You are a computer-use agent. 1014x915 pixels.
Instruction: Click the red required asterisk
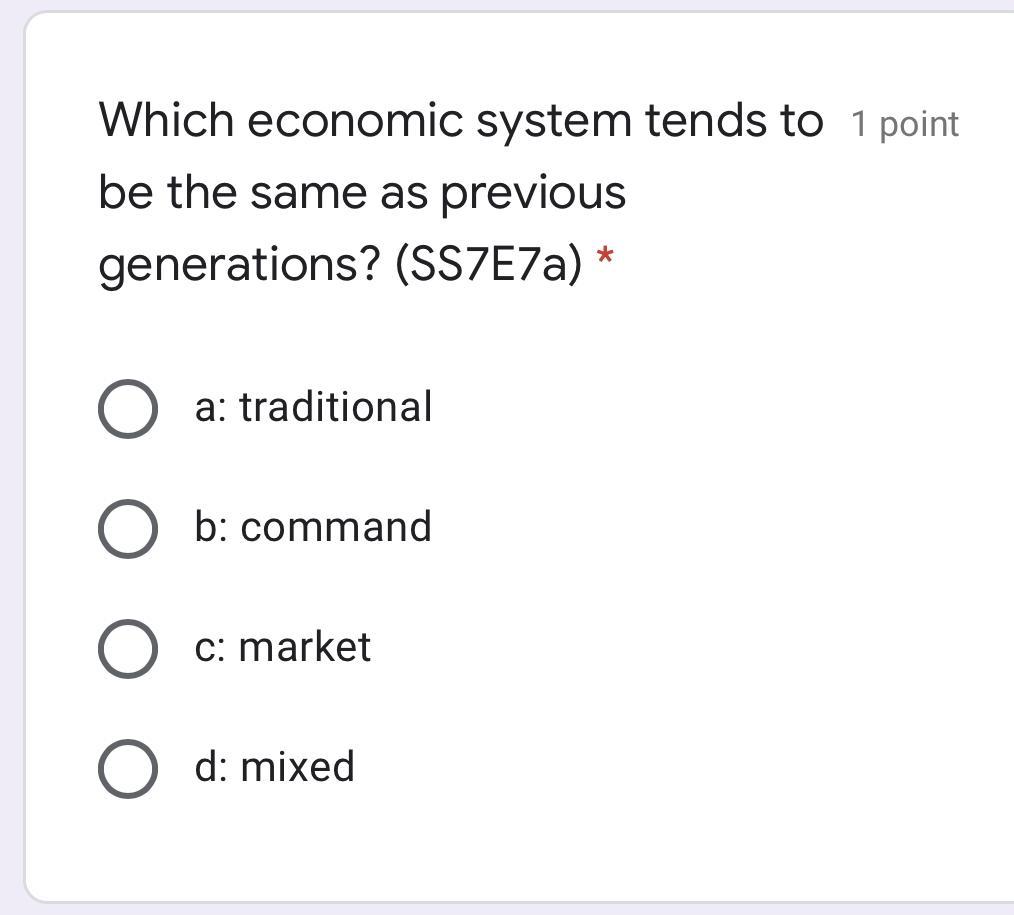604,257
